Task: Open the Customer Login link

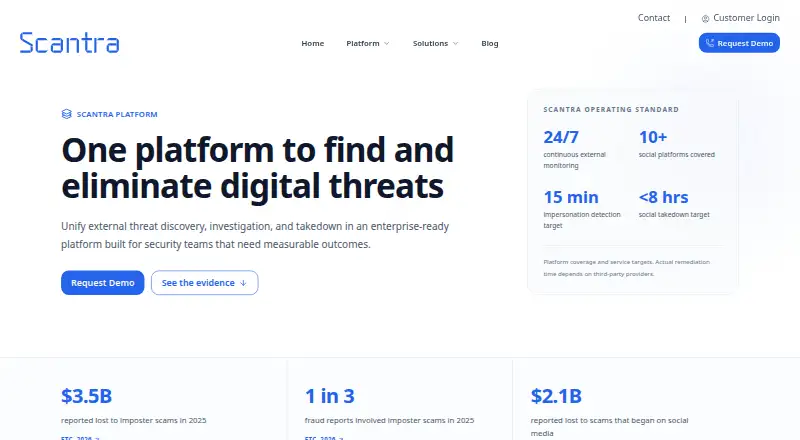Action: (x=746, y=18)
